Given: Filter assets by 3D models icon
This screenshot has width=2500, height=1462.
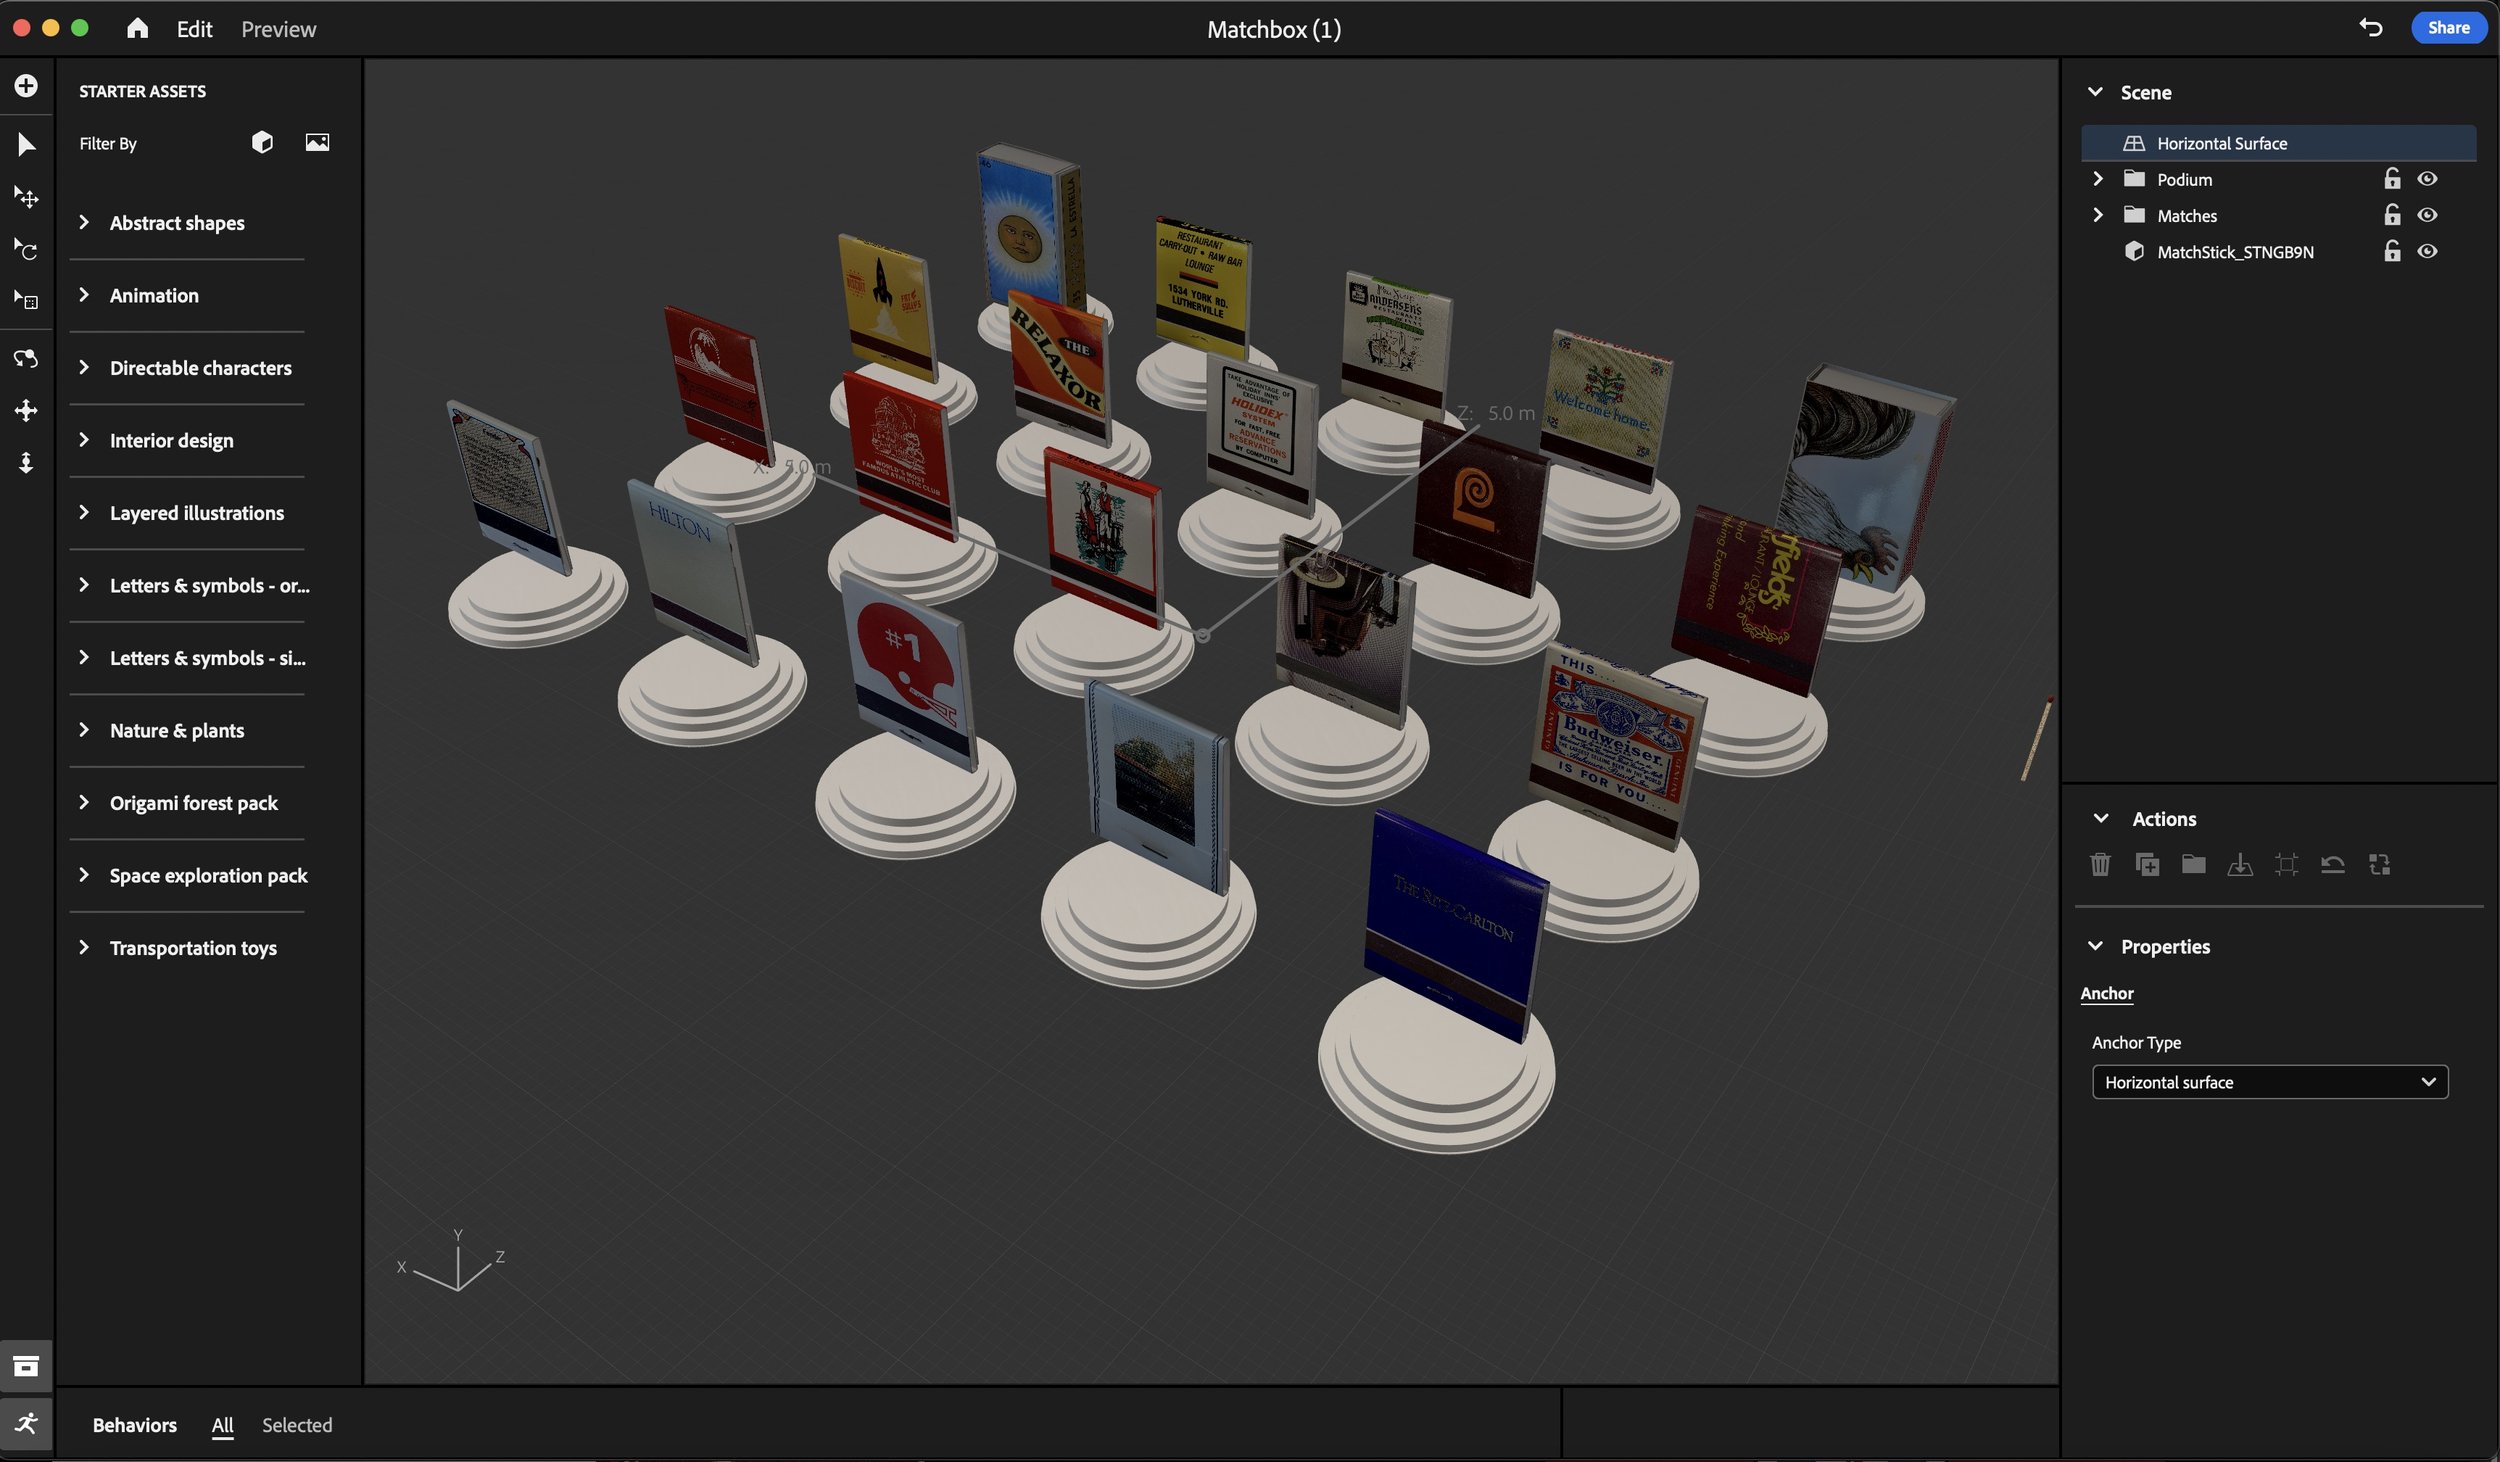Looking at the screenshot, I should pyautogui.click(x=262, y=142).
